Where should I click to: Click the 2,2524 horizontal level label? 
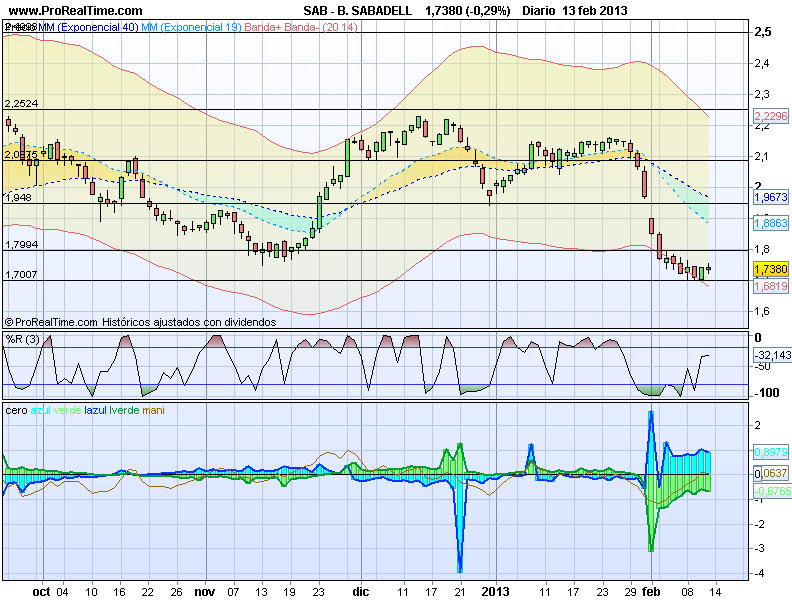click(21, 103)
